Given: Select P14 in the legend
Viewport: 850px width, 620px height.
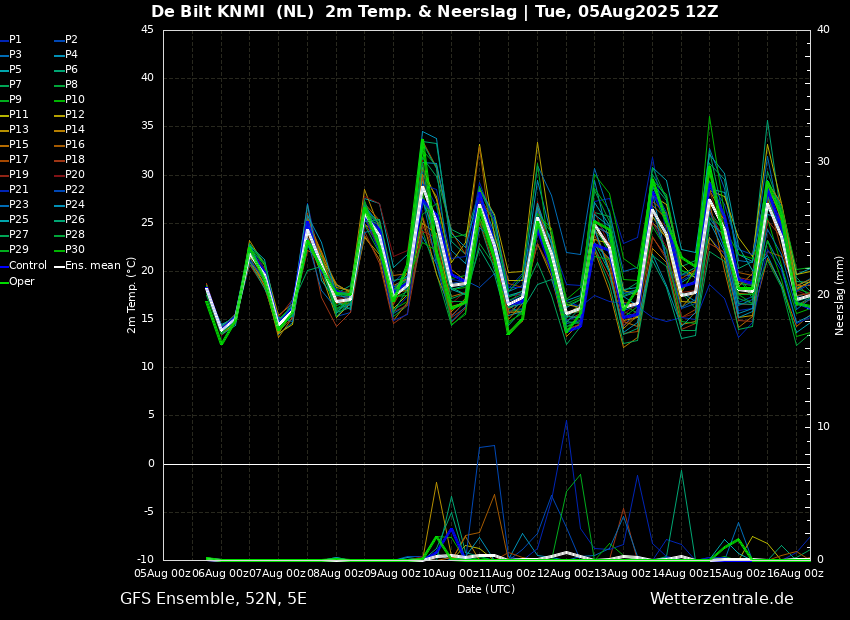Looking at the screenshot, I should (75, 130).
